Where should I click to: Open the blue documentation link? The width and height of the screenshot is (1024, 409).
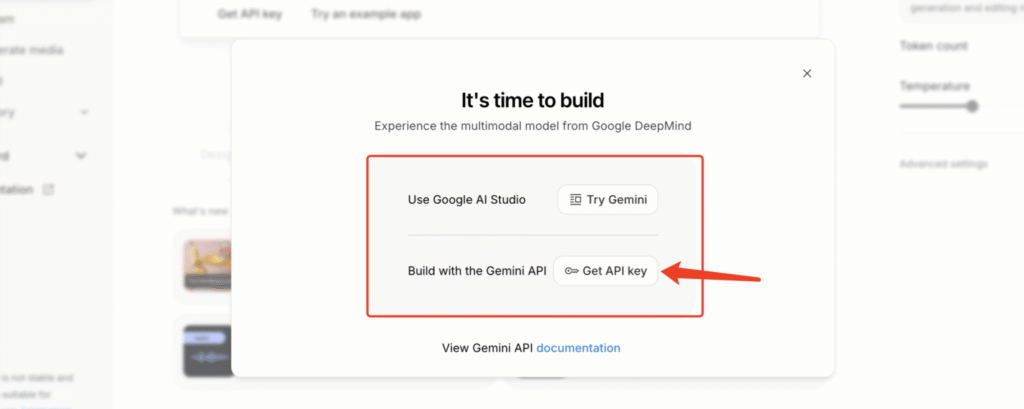578,348
